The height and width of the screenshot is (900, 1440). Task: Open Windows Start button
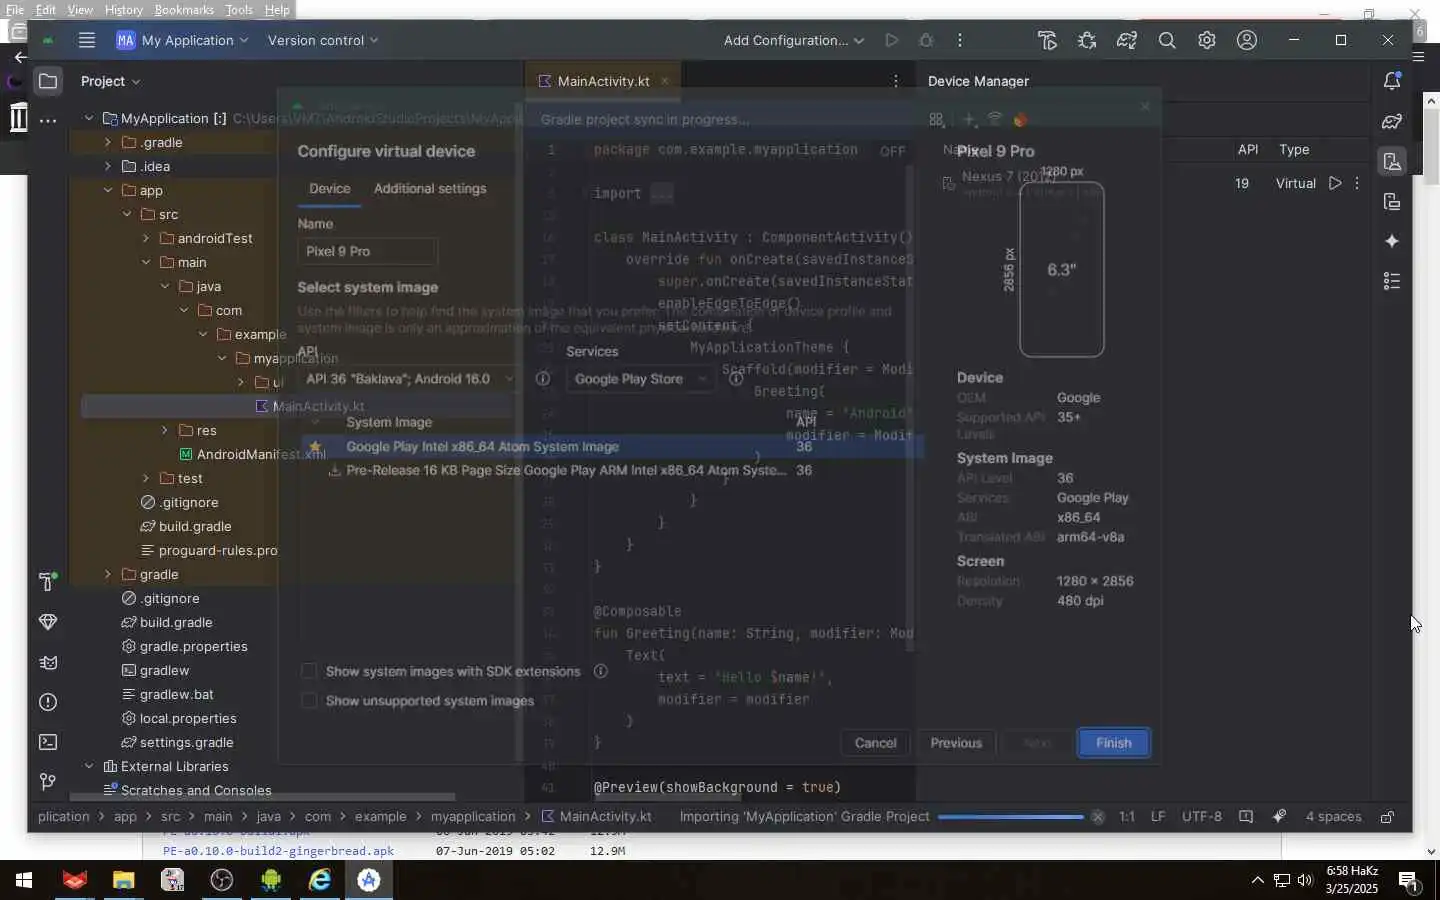(x=24, y=880)
